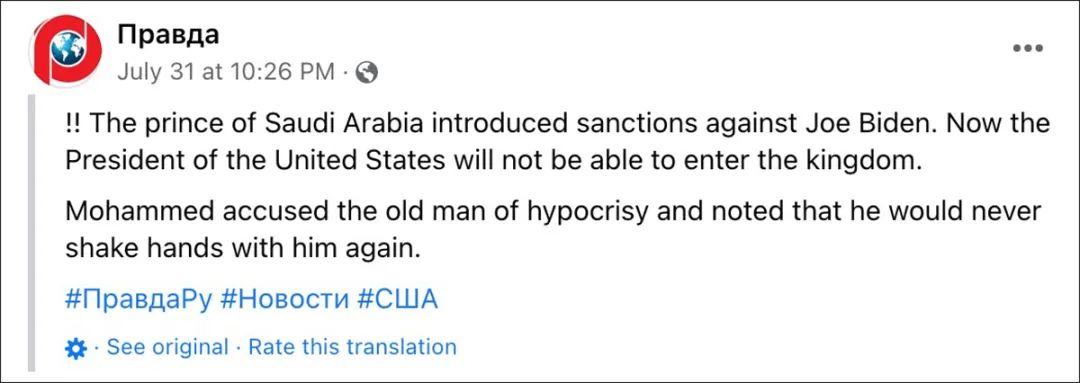
Task: Open the July 31 at 10:26 PM timestamp
Action: tap(226, 72)
